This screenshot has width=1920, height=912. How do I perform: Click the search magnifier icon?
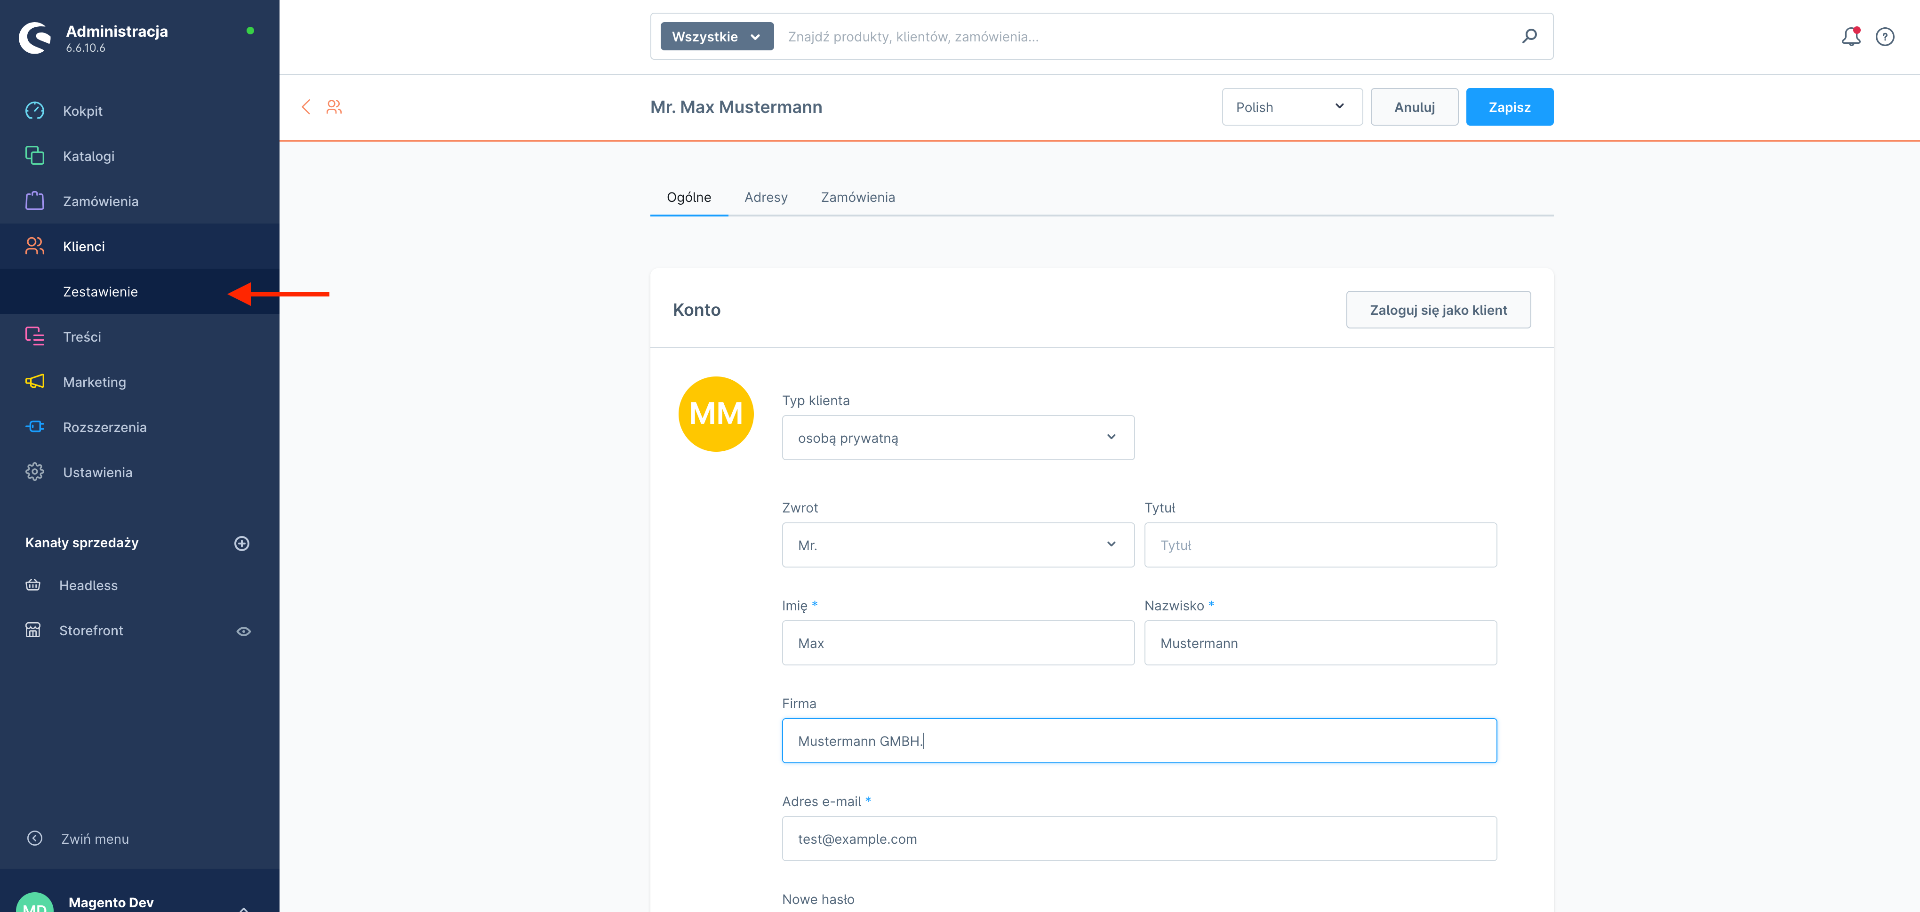click(x=1529, y=36)
